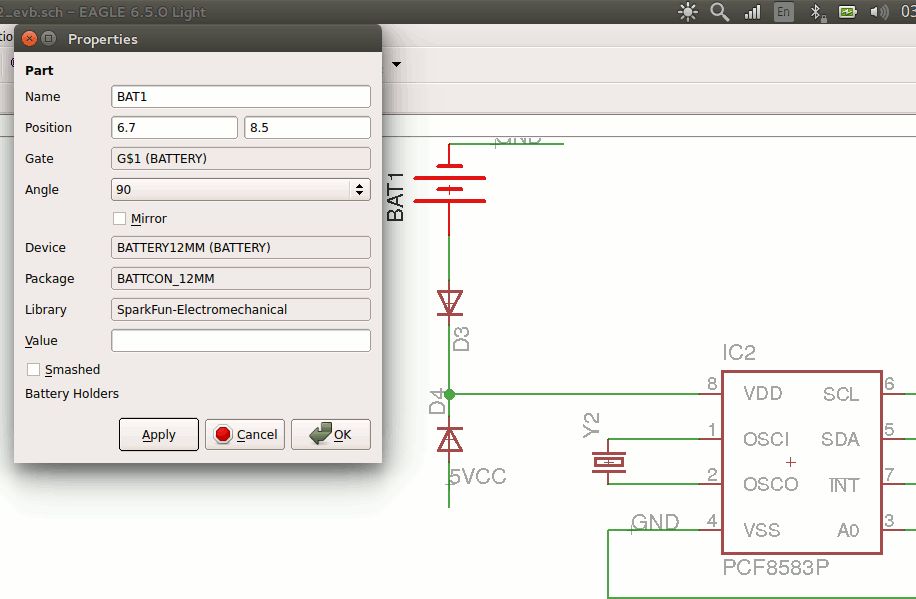Click the Y2 crystal symbol
The image size is (916, 599).
[x=609, y=462]
